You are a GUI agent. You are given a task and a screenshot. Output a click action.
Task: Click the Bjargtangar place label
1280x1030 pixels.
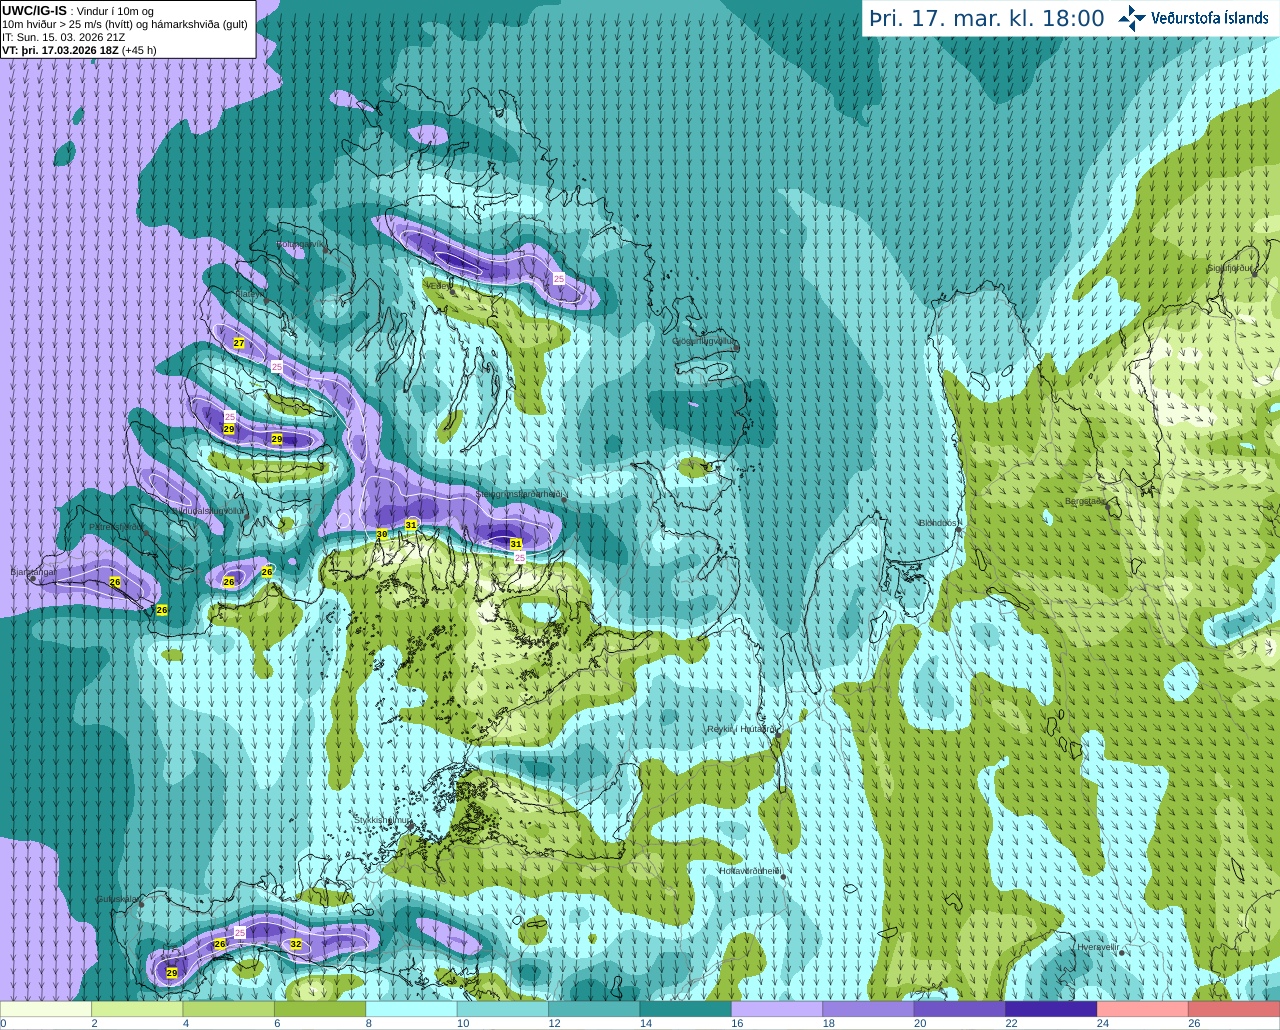tap(33, 572)
